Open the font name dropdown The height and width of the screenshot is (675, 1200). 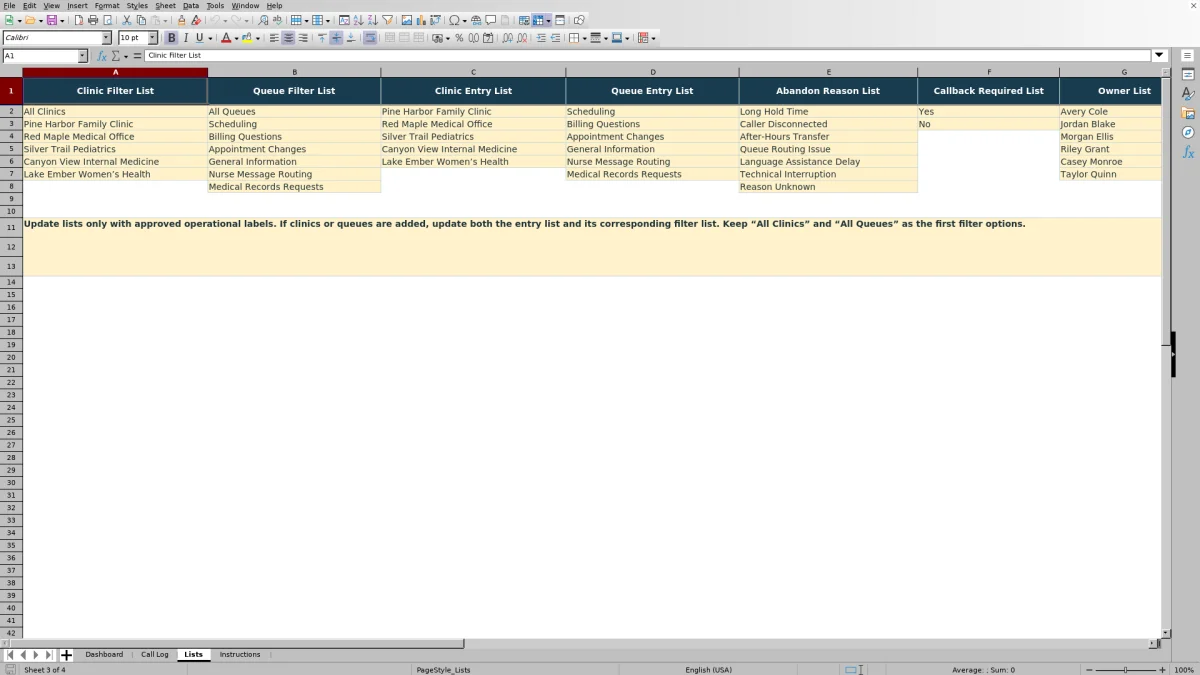click(106, 38)
